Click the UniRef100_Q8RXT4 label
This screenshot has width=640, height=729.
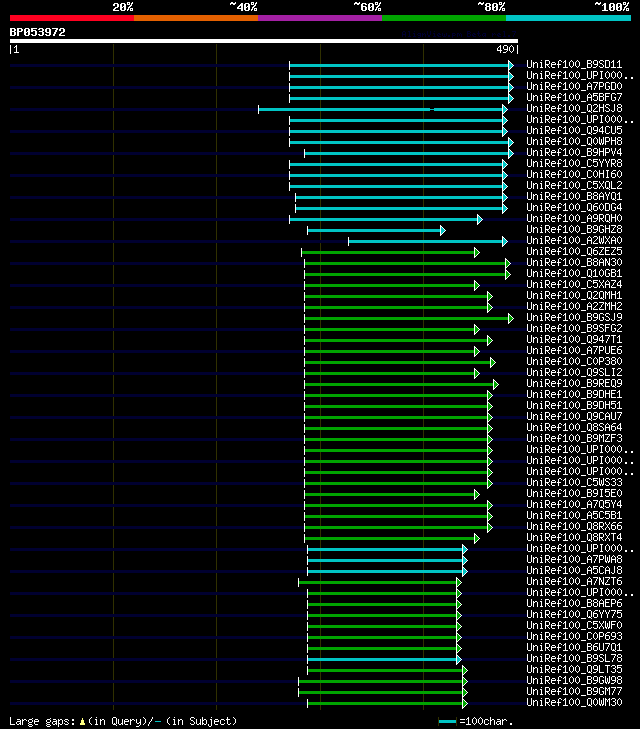click(x=574, y=537)
